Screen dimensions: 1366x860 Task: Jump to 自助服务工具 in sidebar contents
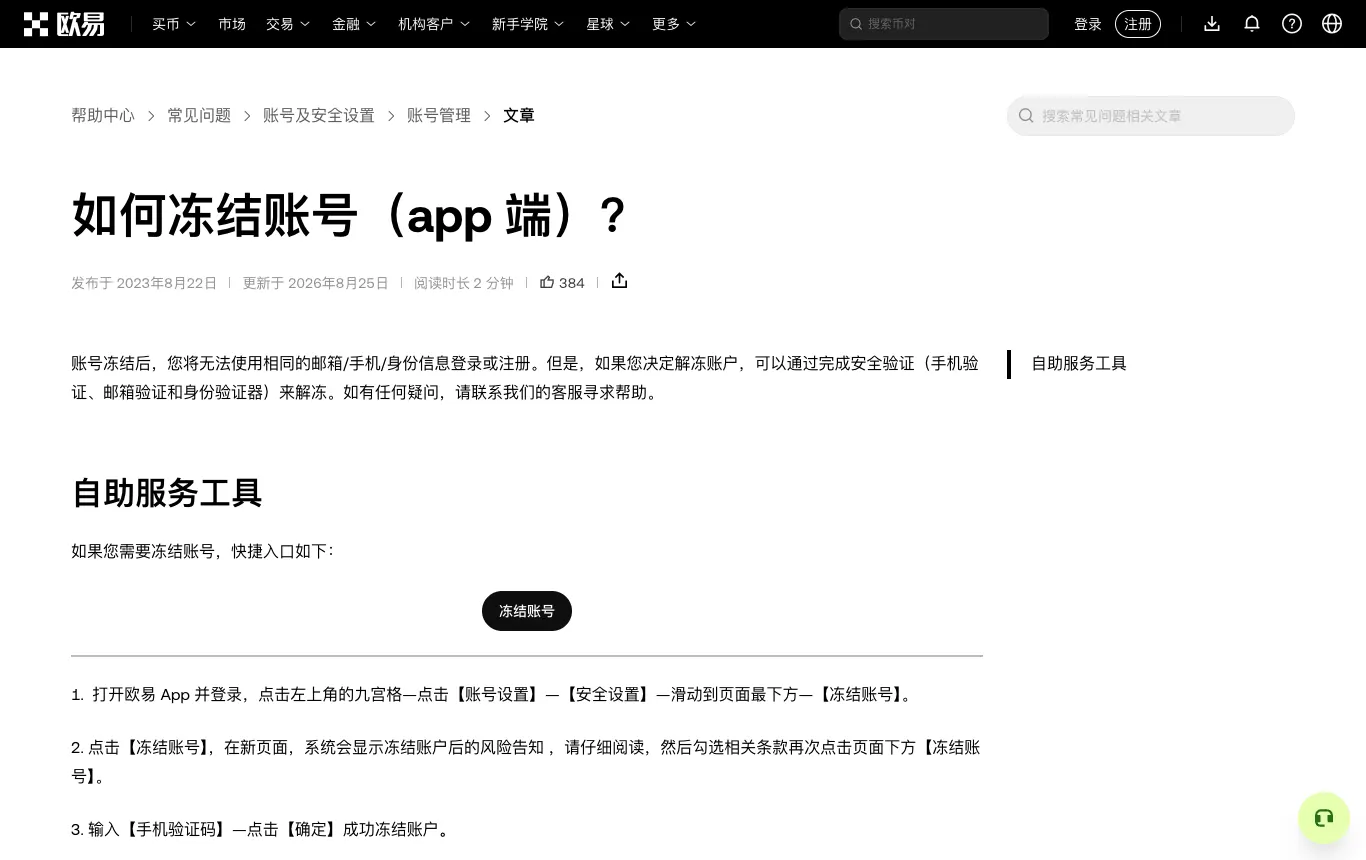(x=1079, y=364)
